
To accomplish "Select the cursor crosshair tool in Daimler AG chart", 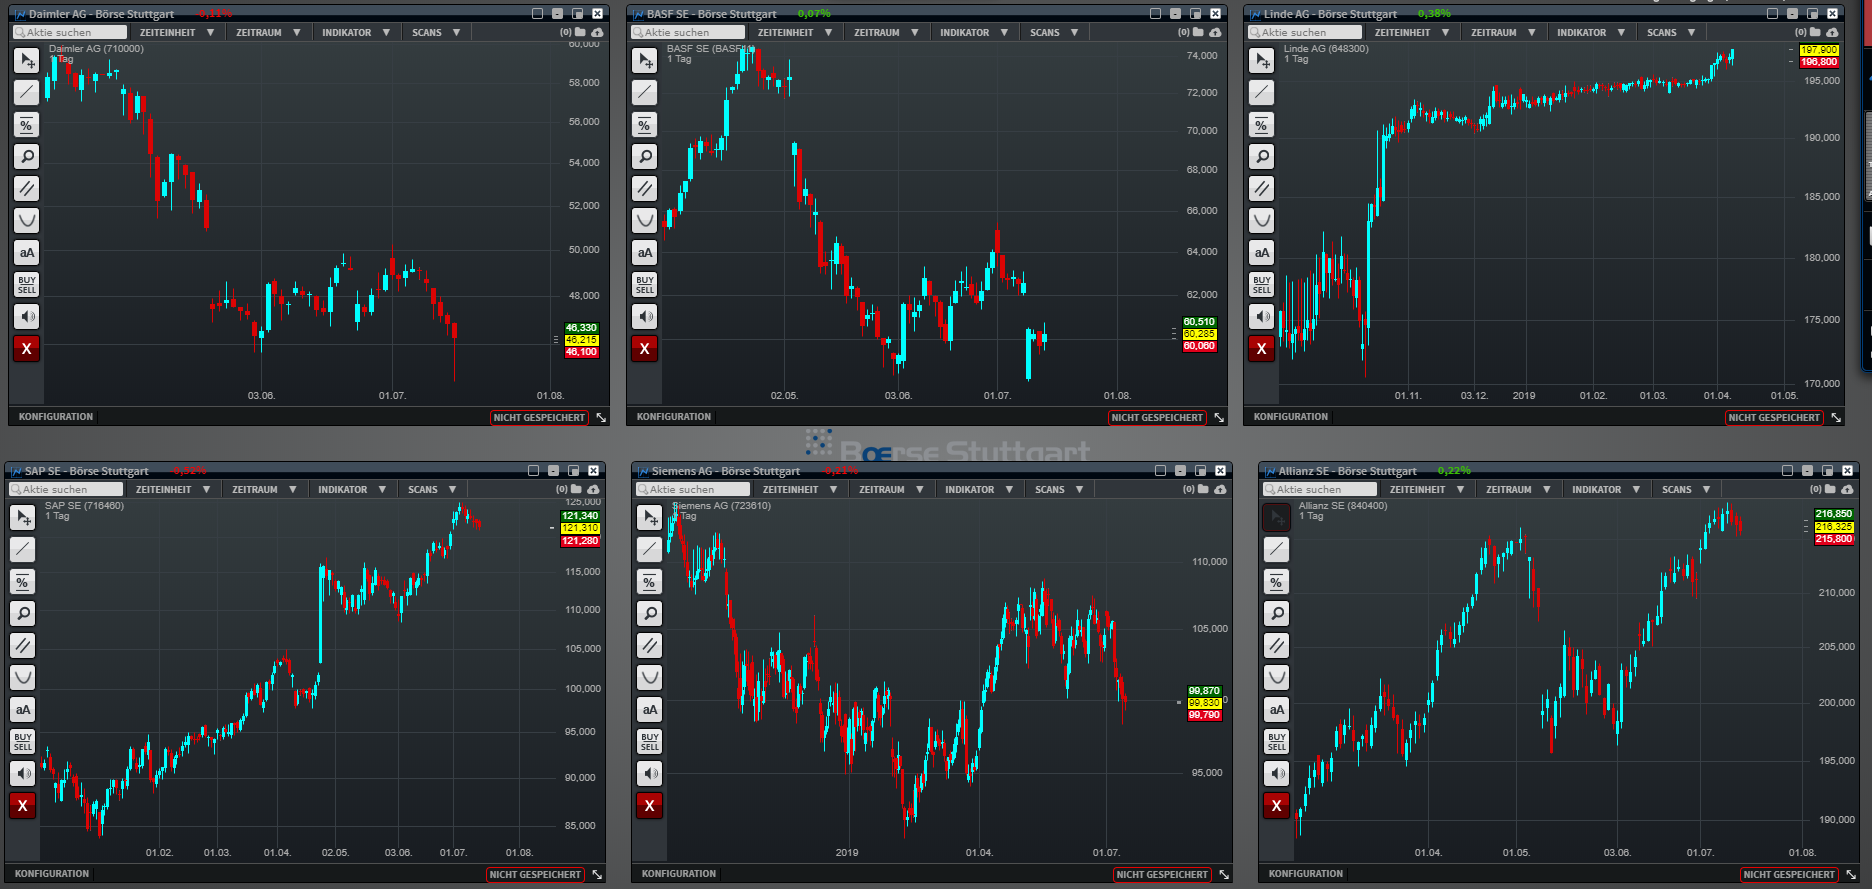I will (27, 60).
